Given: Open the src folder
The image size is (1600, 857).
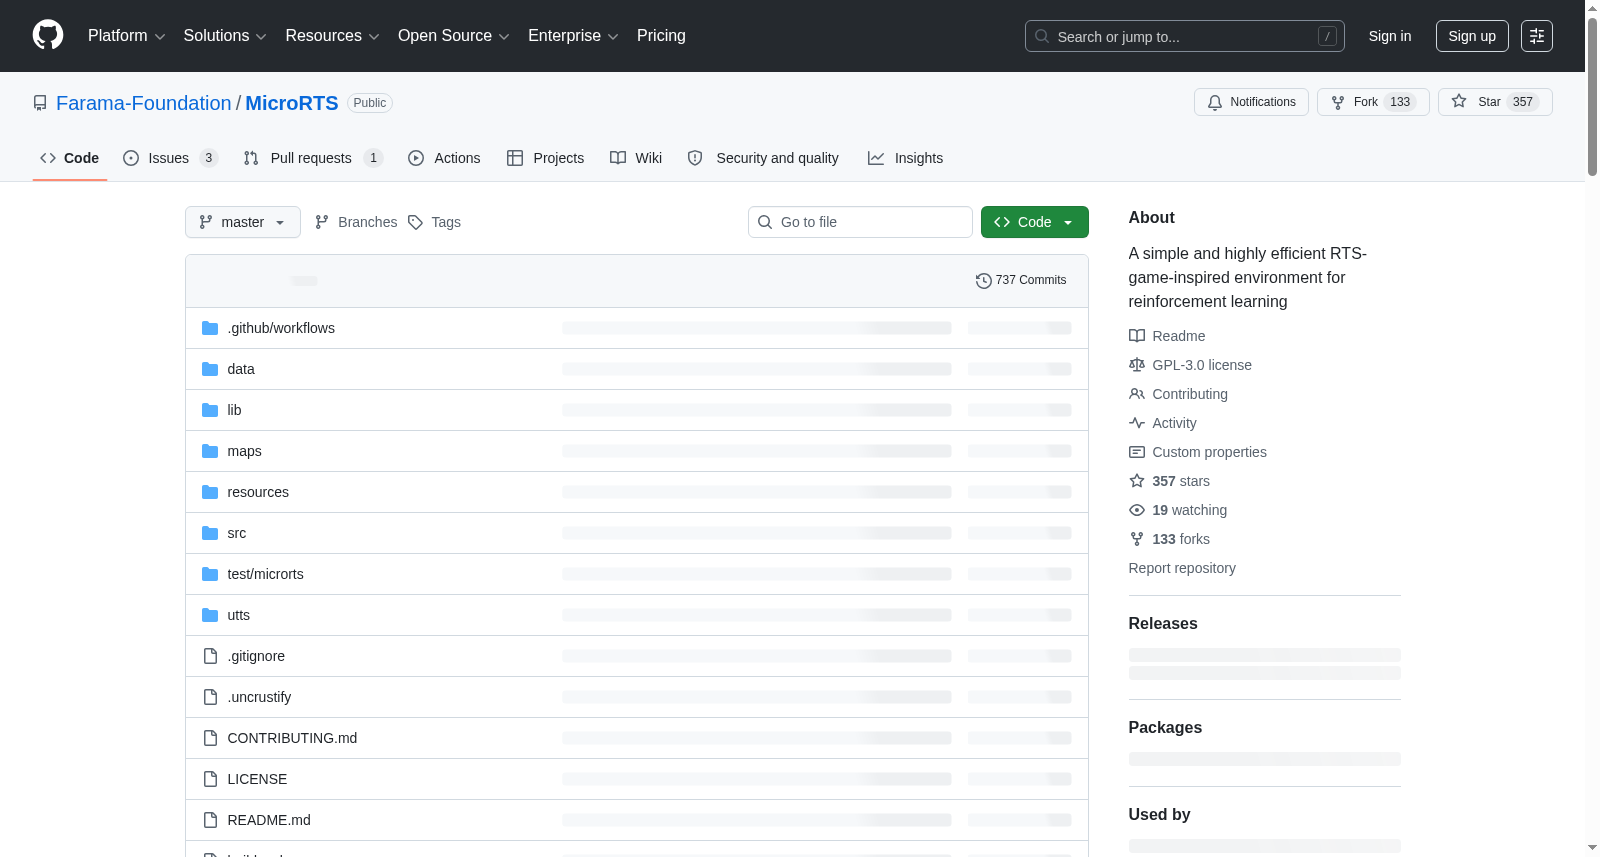Looking at the screenshot, I should click(236, 533).
